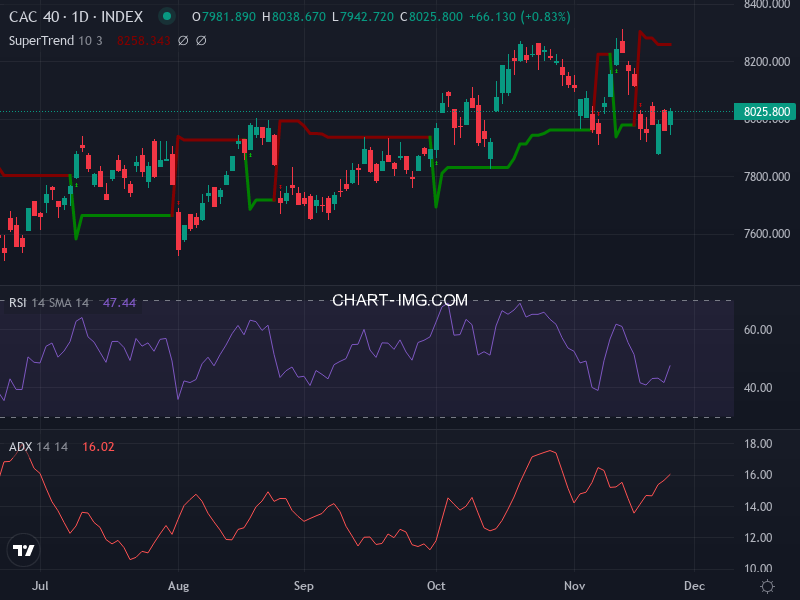Click the Nov label on the time axis
The image size is (800, 600).
(575, 585)
